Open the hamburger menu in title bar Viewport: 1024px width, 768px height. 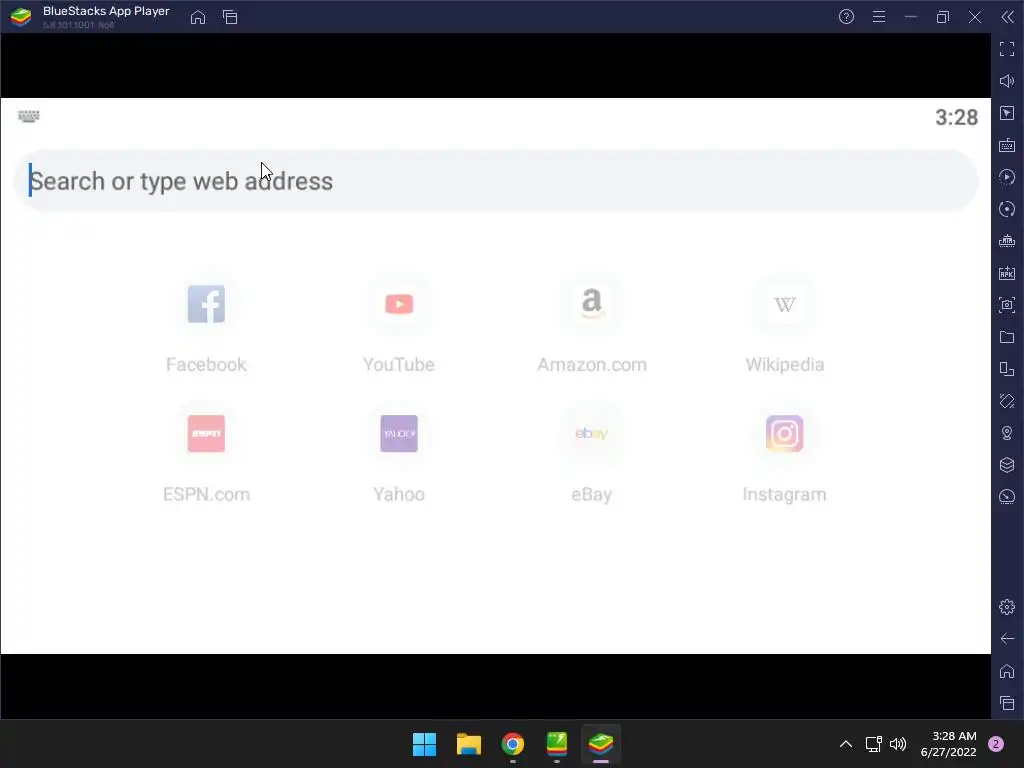[879, 17]
